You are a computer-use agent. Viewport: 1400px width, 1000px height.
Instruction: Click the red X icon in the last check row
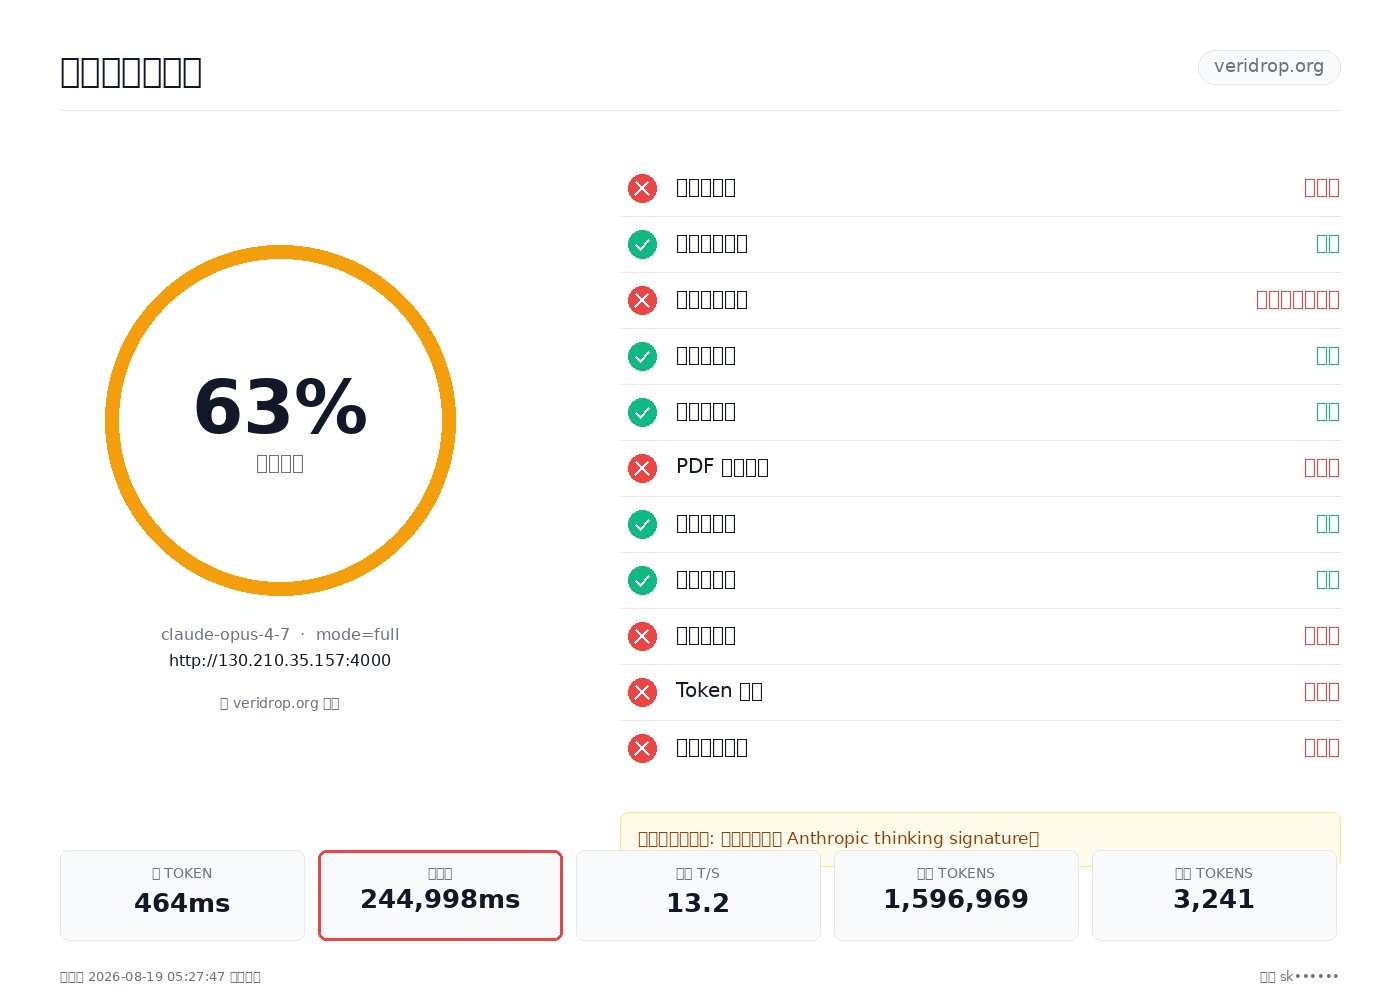(x=642, y=748)
